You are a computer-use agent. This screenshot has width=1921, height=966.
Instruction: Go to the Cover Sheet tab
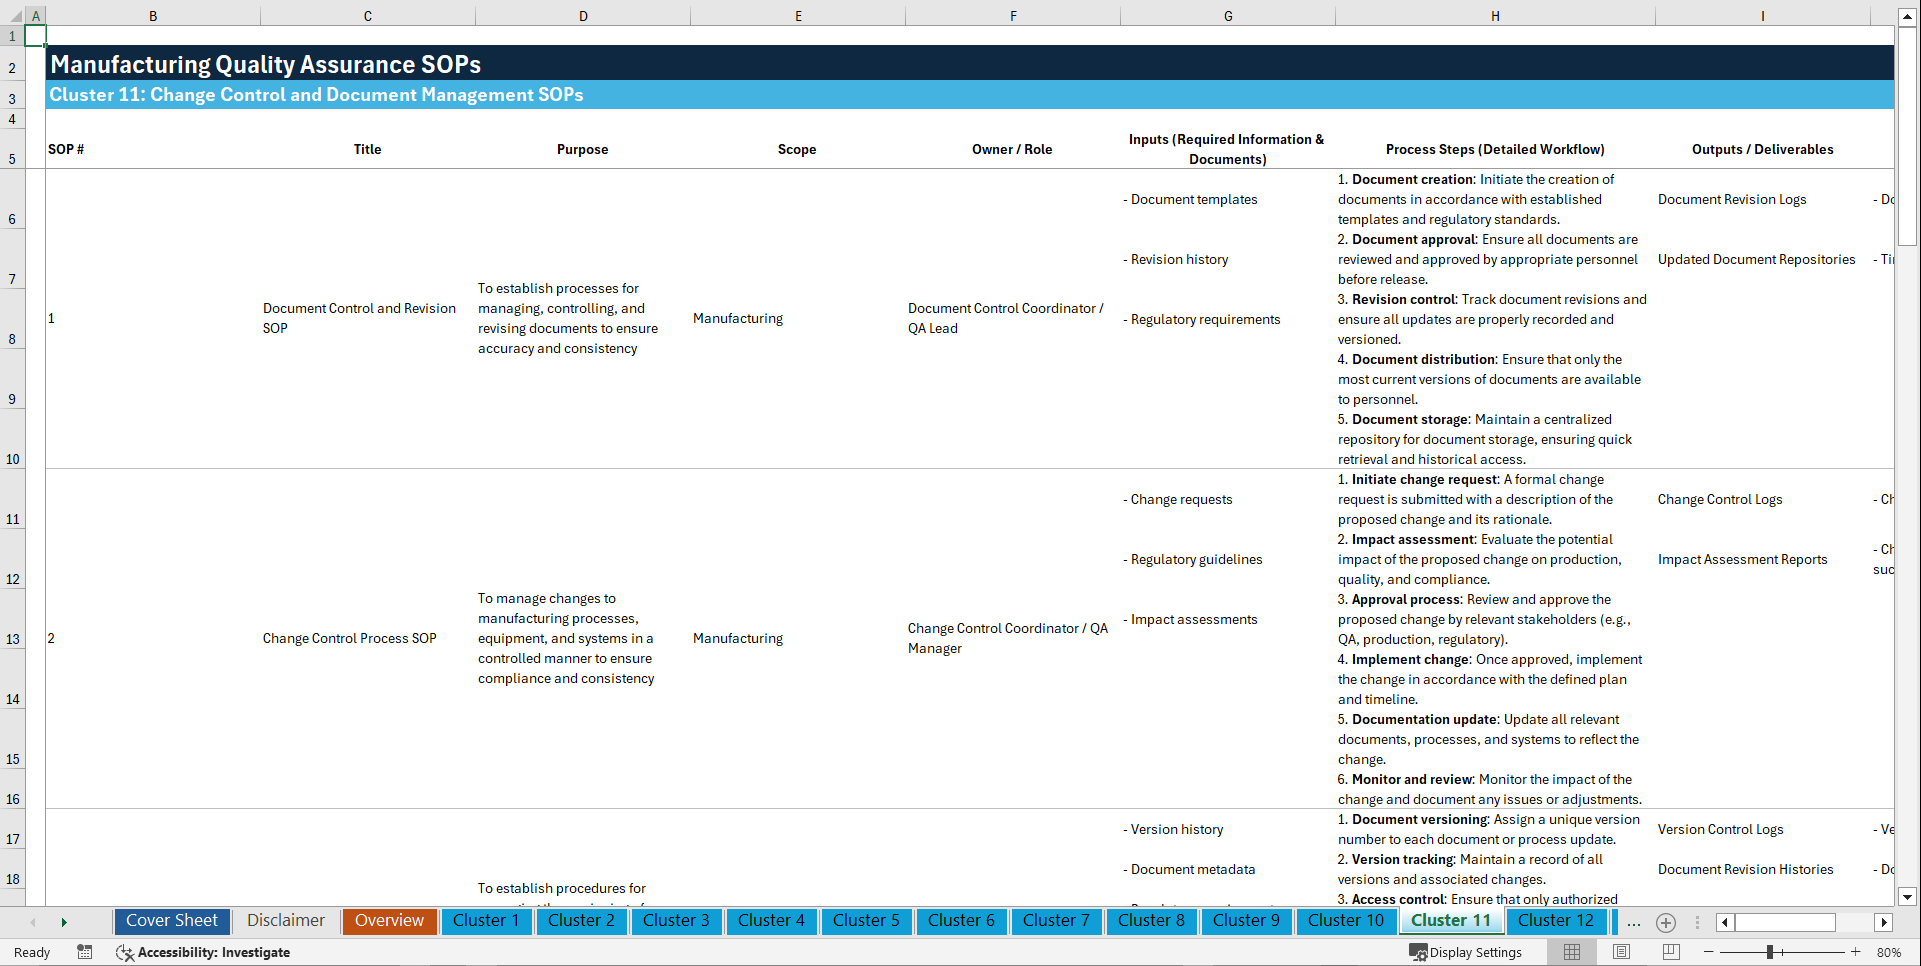pos(171,921)
